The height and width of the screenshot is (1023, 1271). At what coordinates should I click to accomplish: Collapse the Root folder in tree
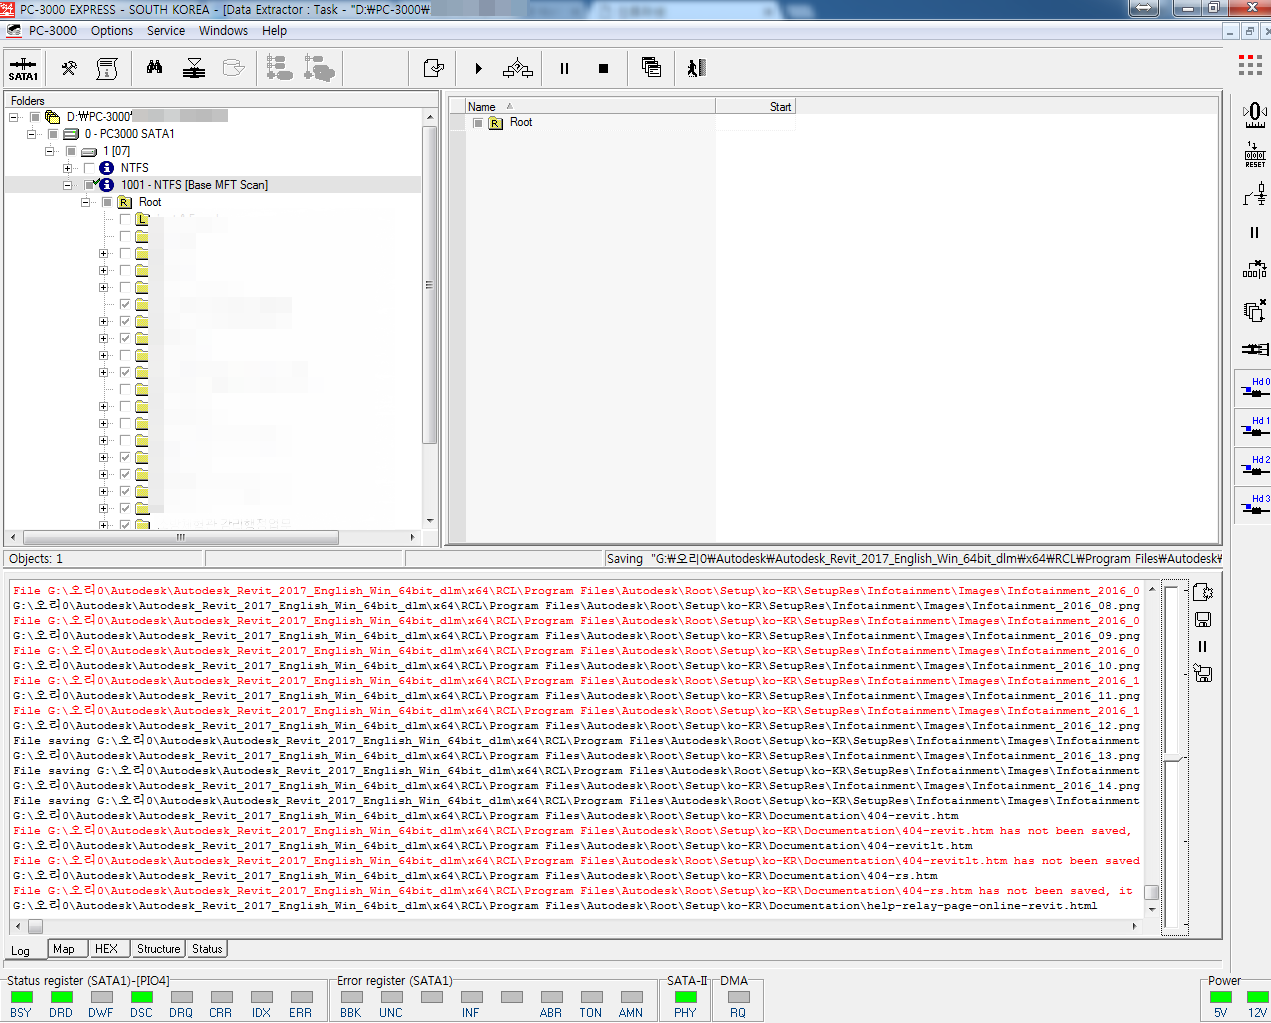coord(86,202)
